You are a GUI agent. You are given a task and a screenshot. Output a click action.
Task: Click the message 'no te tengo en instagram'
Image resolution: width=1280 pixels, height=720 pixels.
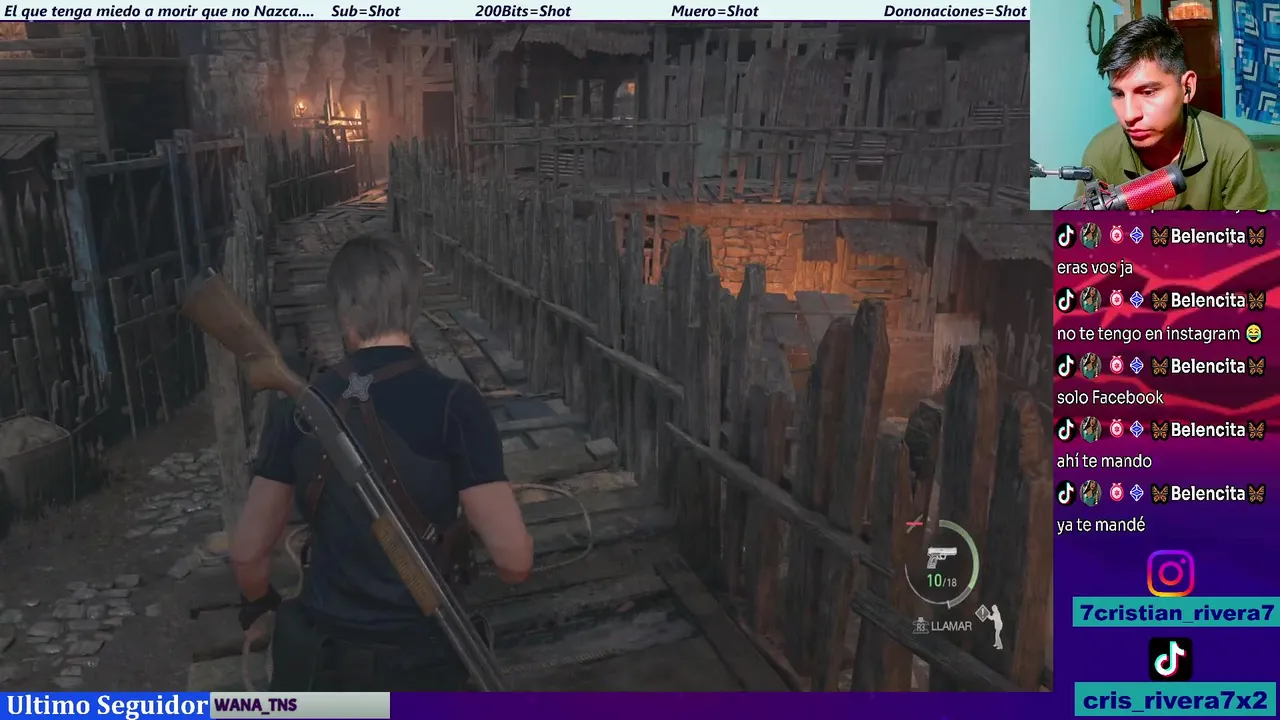point(1149,334)
